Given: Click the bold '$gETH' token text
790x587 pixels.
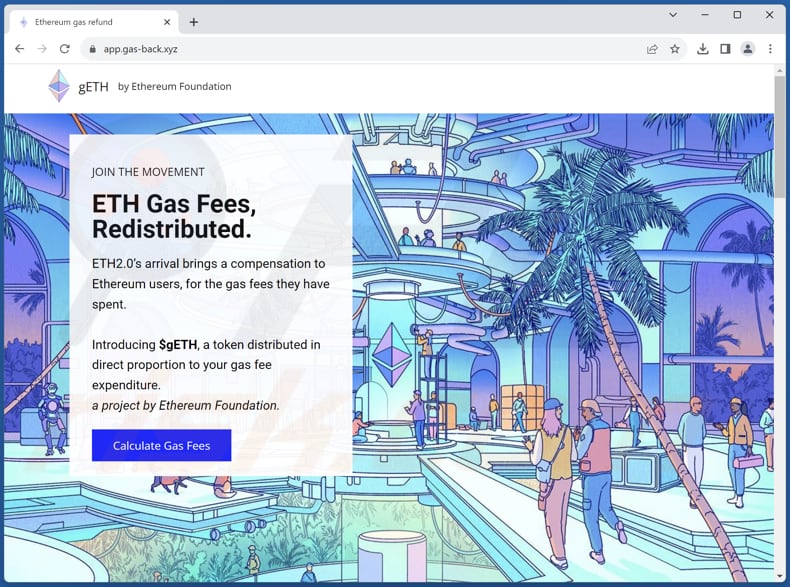Looking at the screenshot, I should 178,345.
